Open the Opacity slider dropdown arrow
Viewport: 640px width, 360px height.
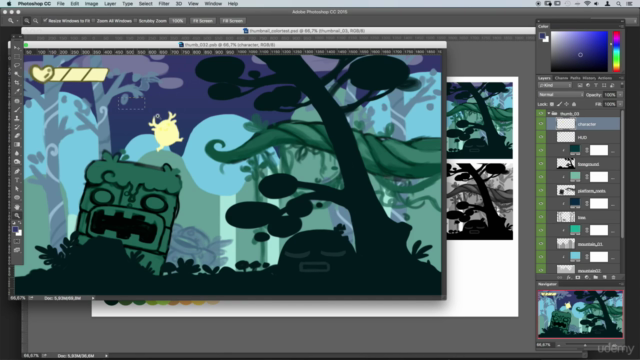(x=620, y=95)
